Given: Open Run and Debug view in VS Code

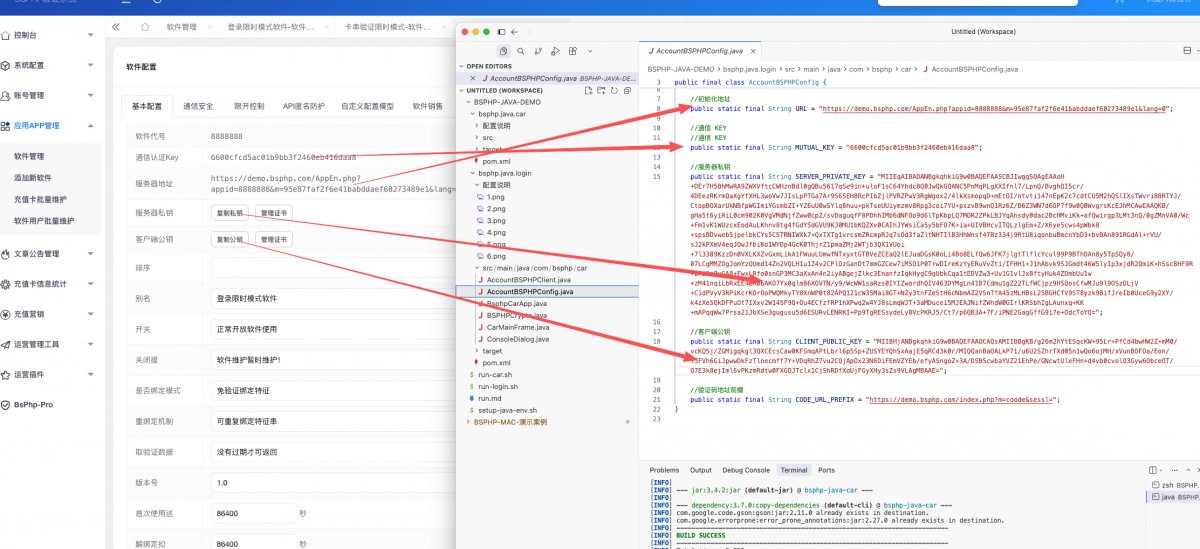Looking at the screenshot, I should [555, 51].
